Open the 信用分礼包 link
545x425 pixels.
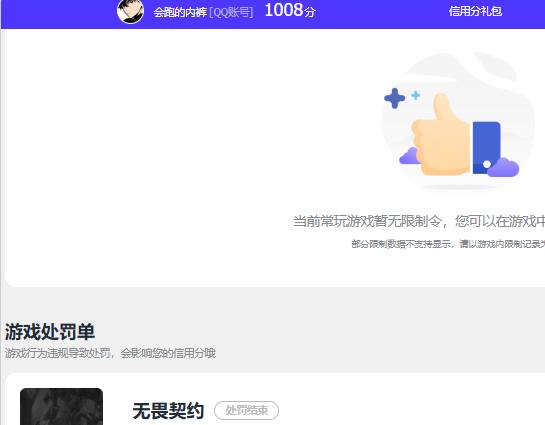(475, 11)
